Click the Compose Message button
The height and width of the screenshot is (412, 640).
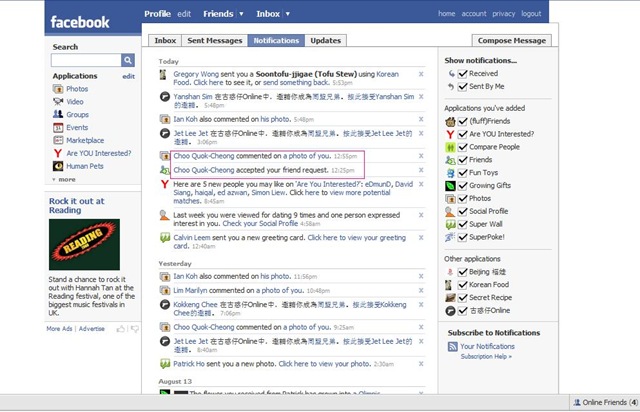pyautogui.click(x=512, y=40)
